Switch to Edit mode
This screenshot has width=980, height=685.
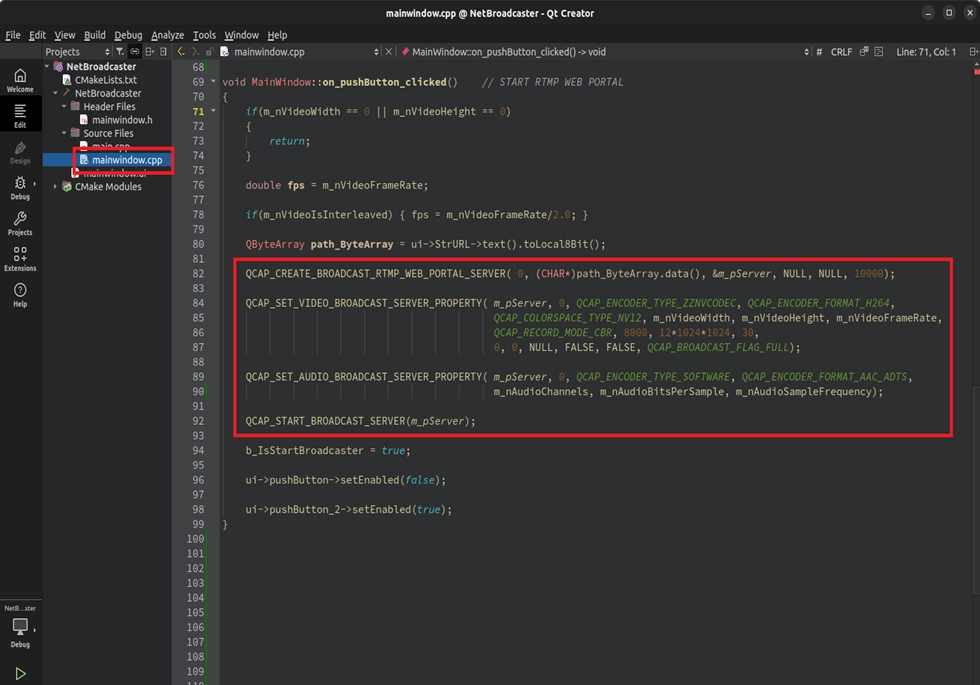point(20,116)
